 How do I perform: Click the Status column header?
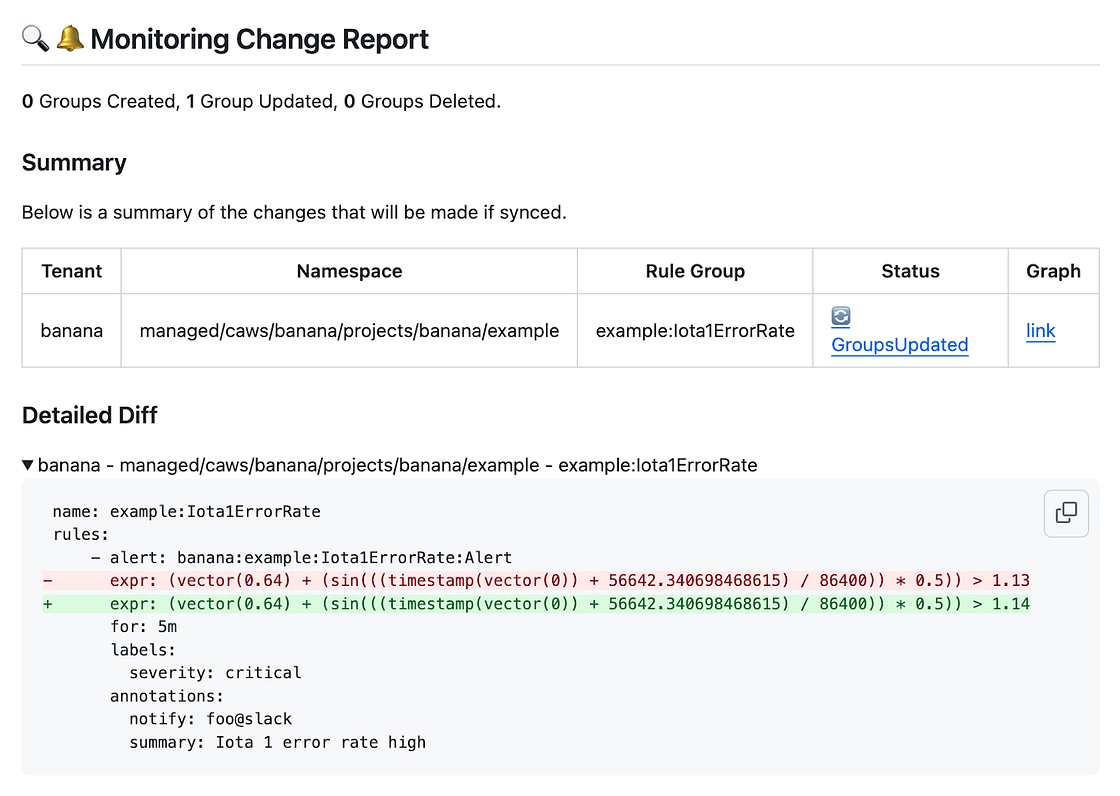click(x=910, y=271)
